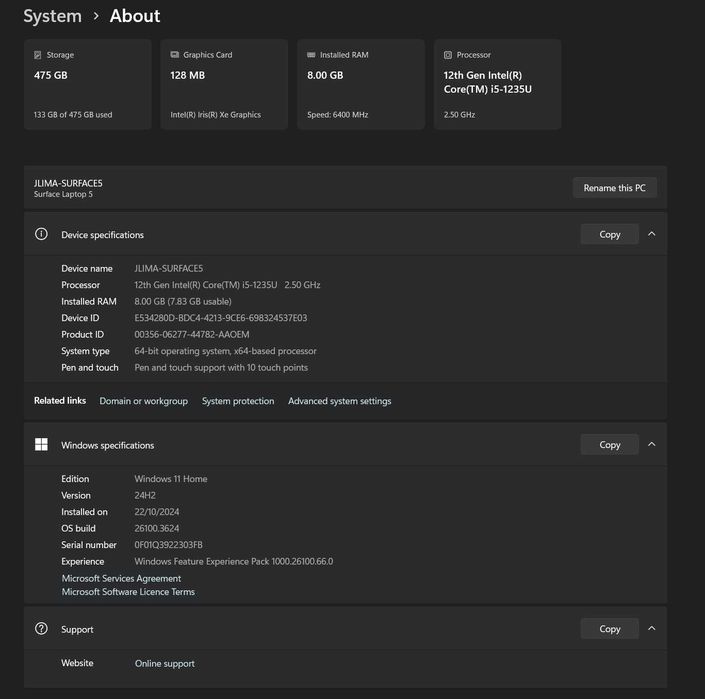The width and height of the screenshot is (705, 699).
Task: Click the Support question mark icon
Action: pyautogui.click(x=41, y=629)
